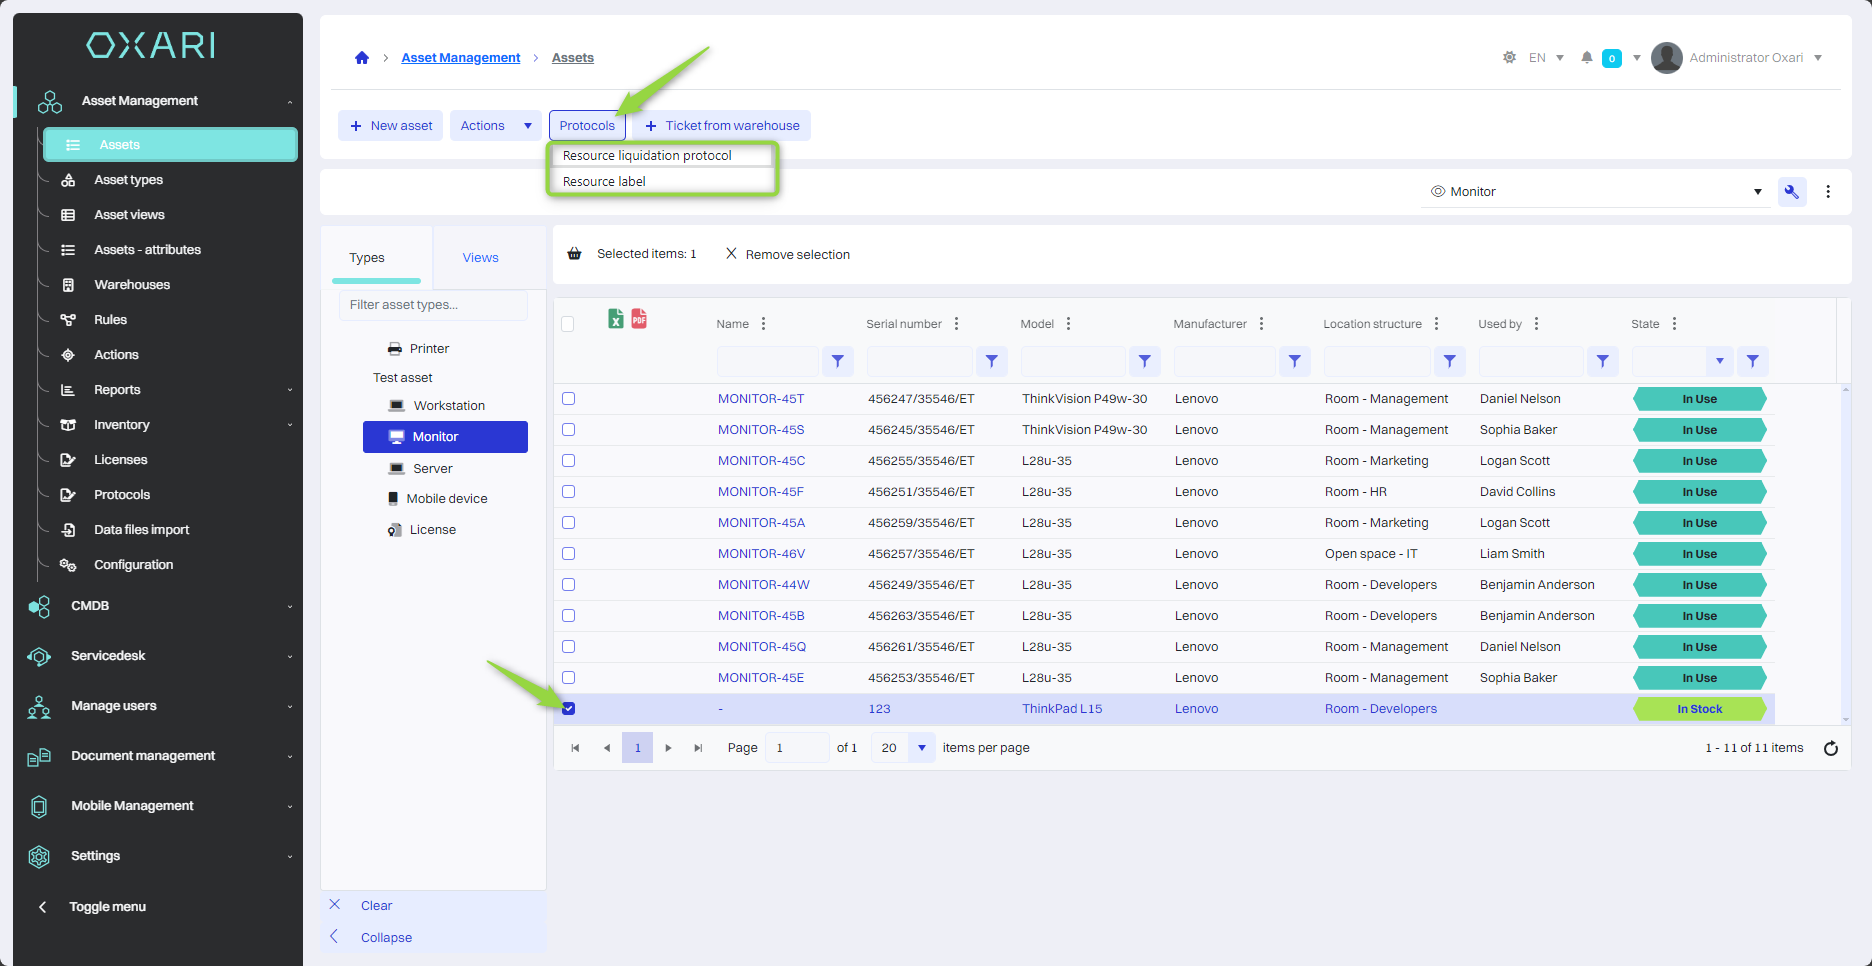Check the MONITOR-45T row checkbox

569,399
